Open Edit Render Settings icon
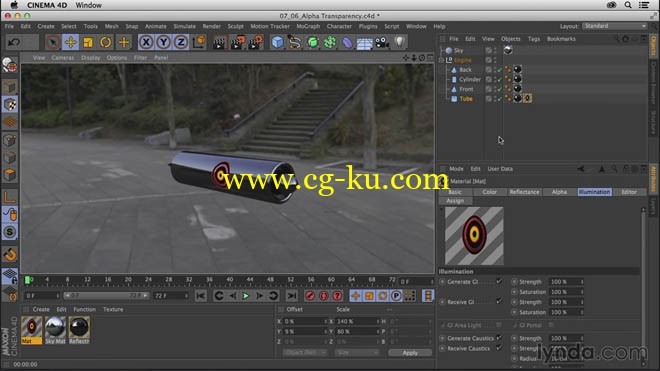Screen dimensions: 660x371 pyautogui.click(x=255, y=42)
